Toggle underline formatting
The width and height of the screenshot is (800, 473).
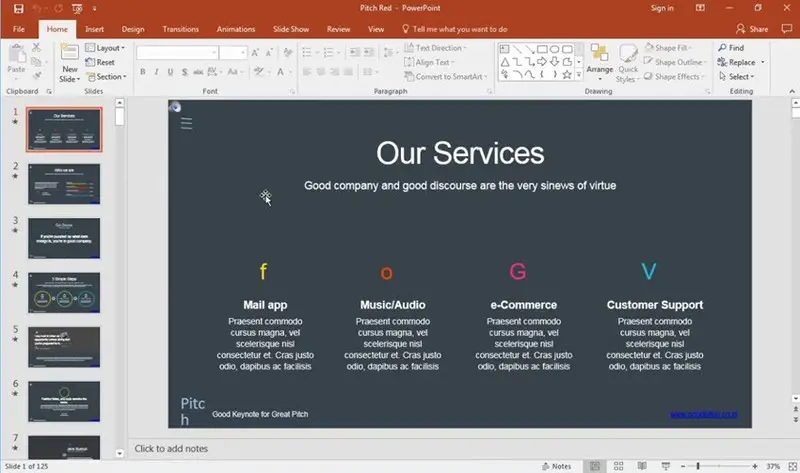tap(170, 72)
